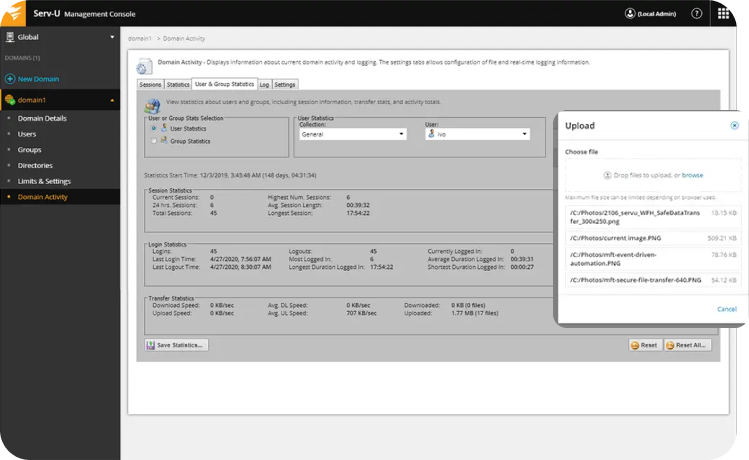Select the 2106_servu_WFH_SafeDataTransfer file row
This screenshot has height=460, width=749.
tap(653, 217)
